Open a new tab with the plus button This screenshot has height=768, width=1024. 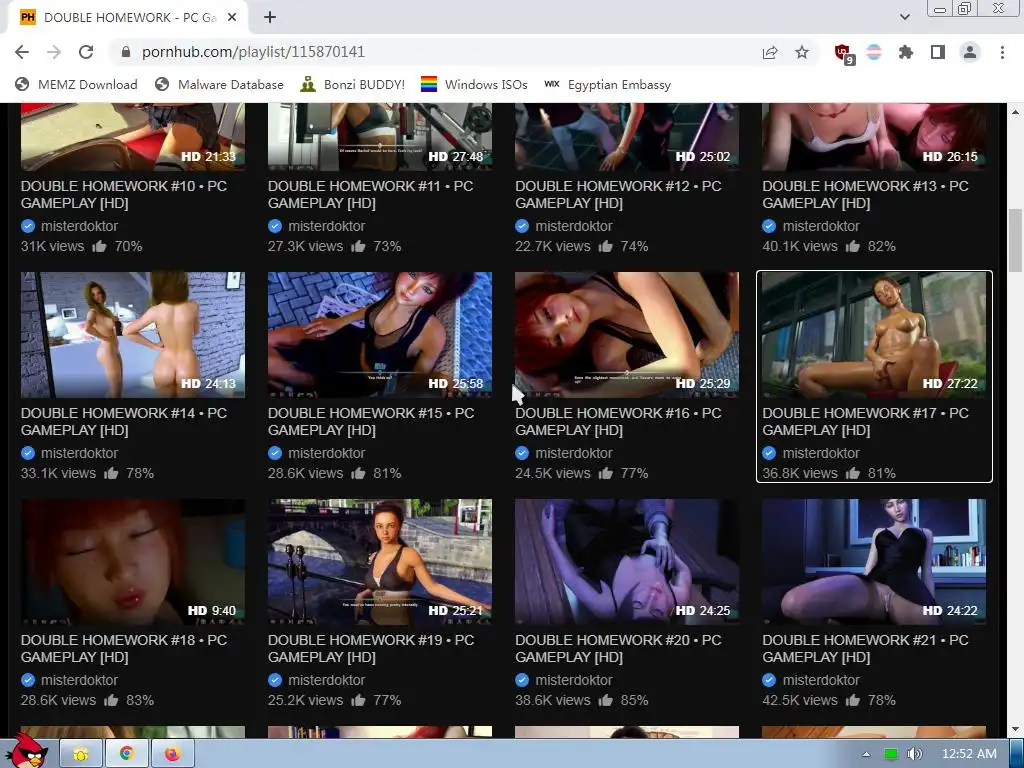point(270,18)
